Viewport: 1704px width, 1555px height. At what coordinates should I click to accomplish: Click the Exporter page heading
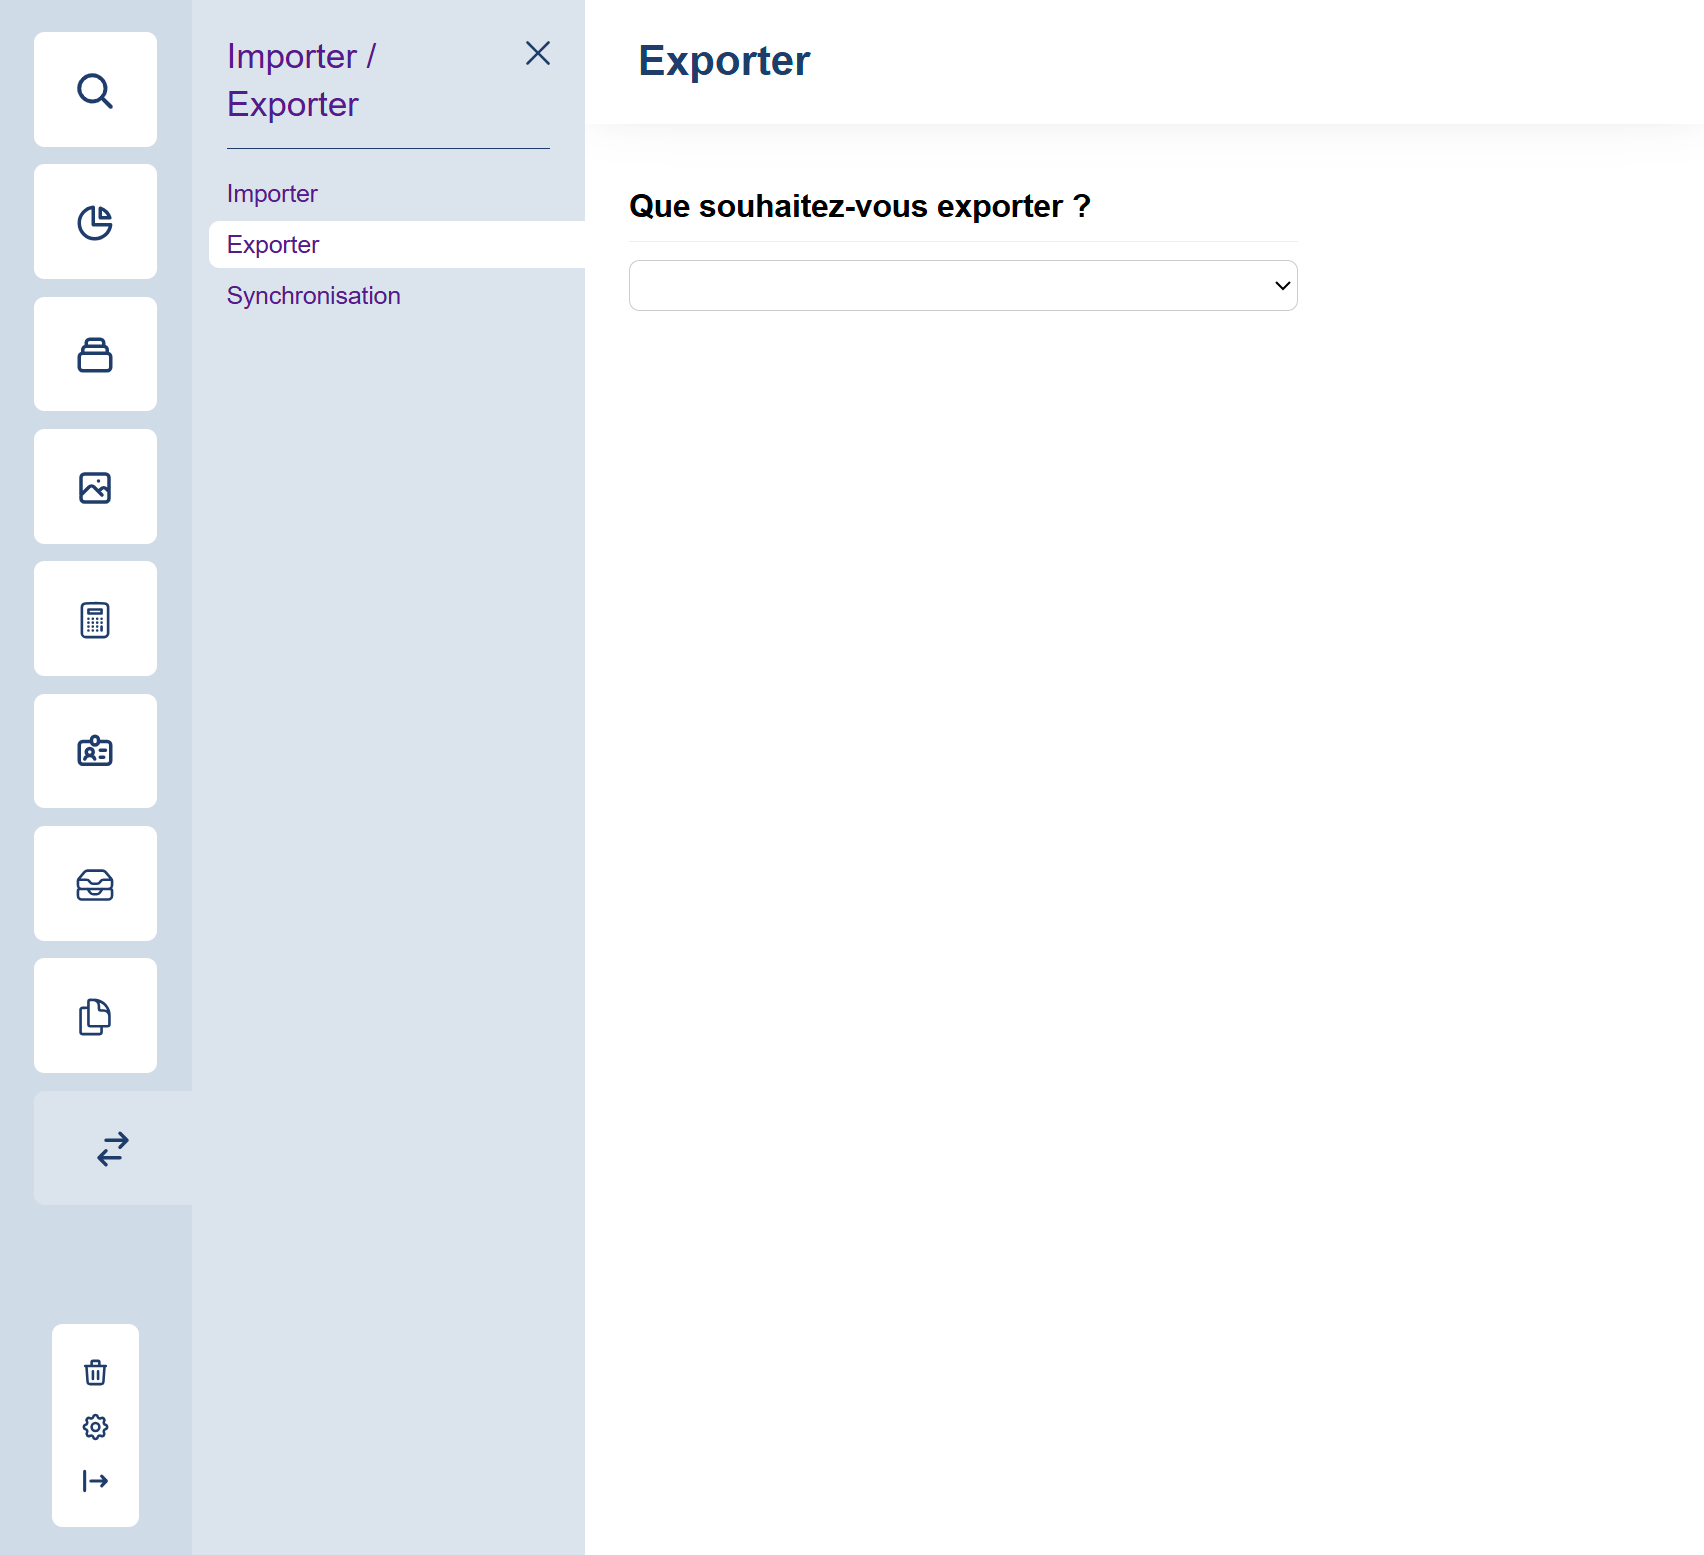click(724, 61)
